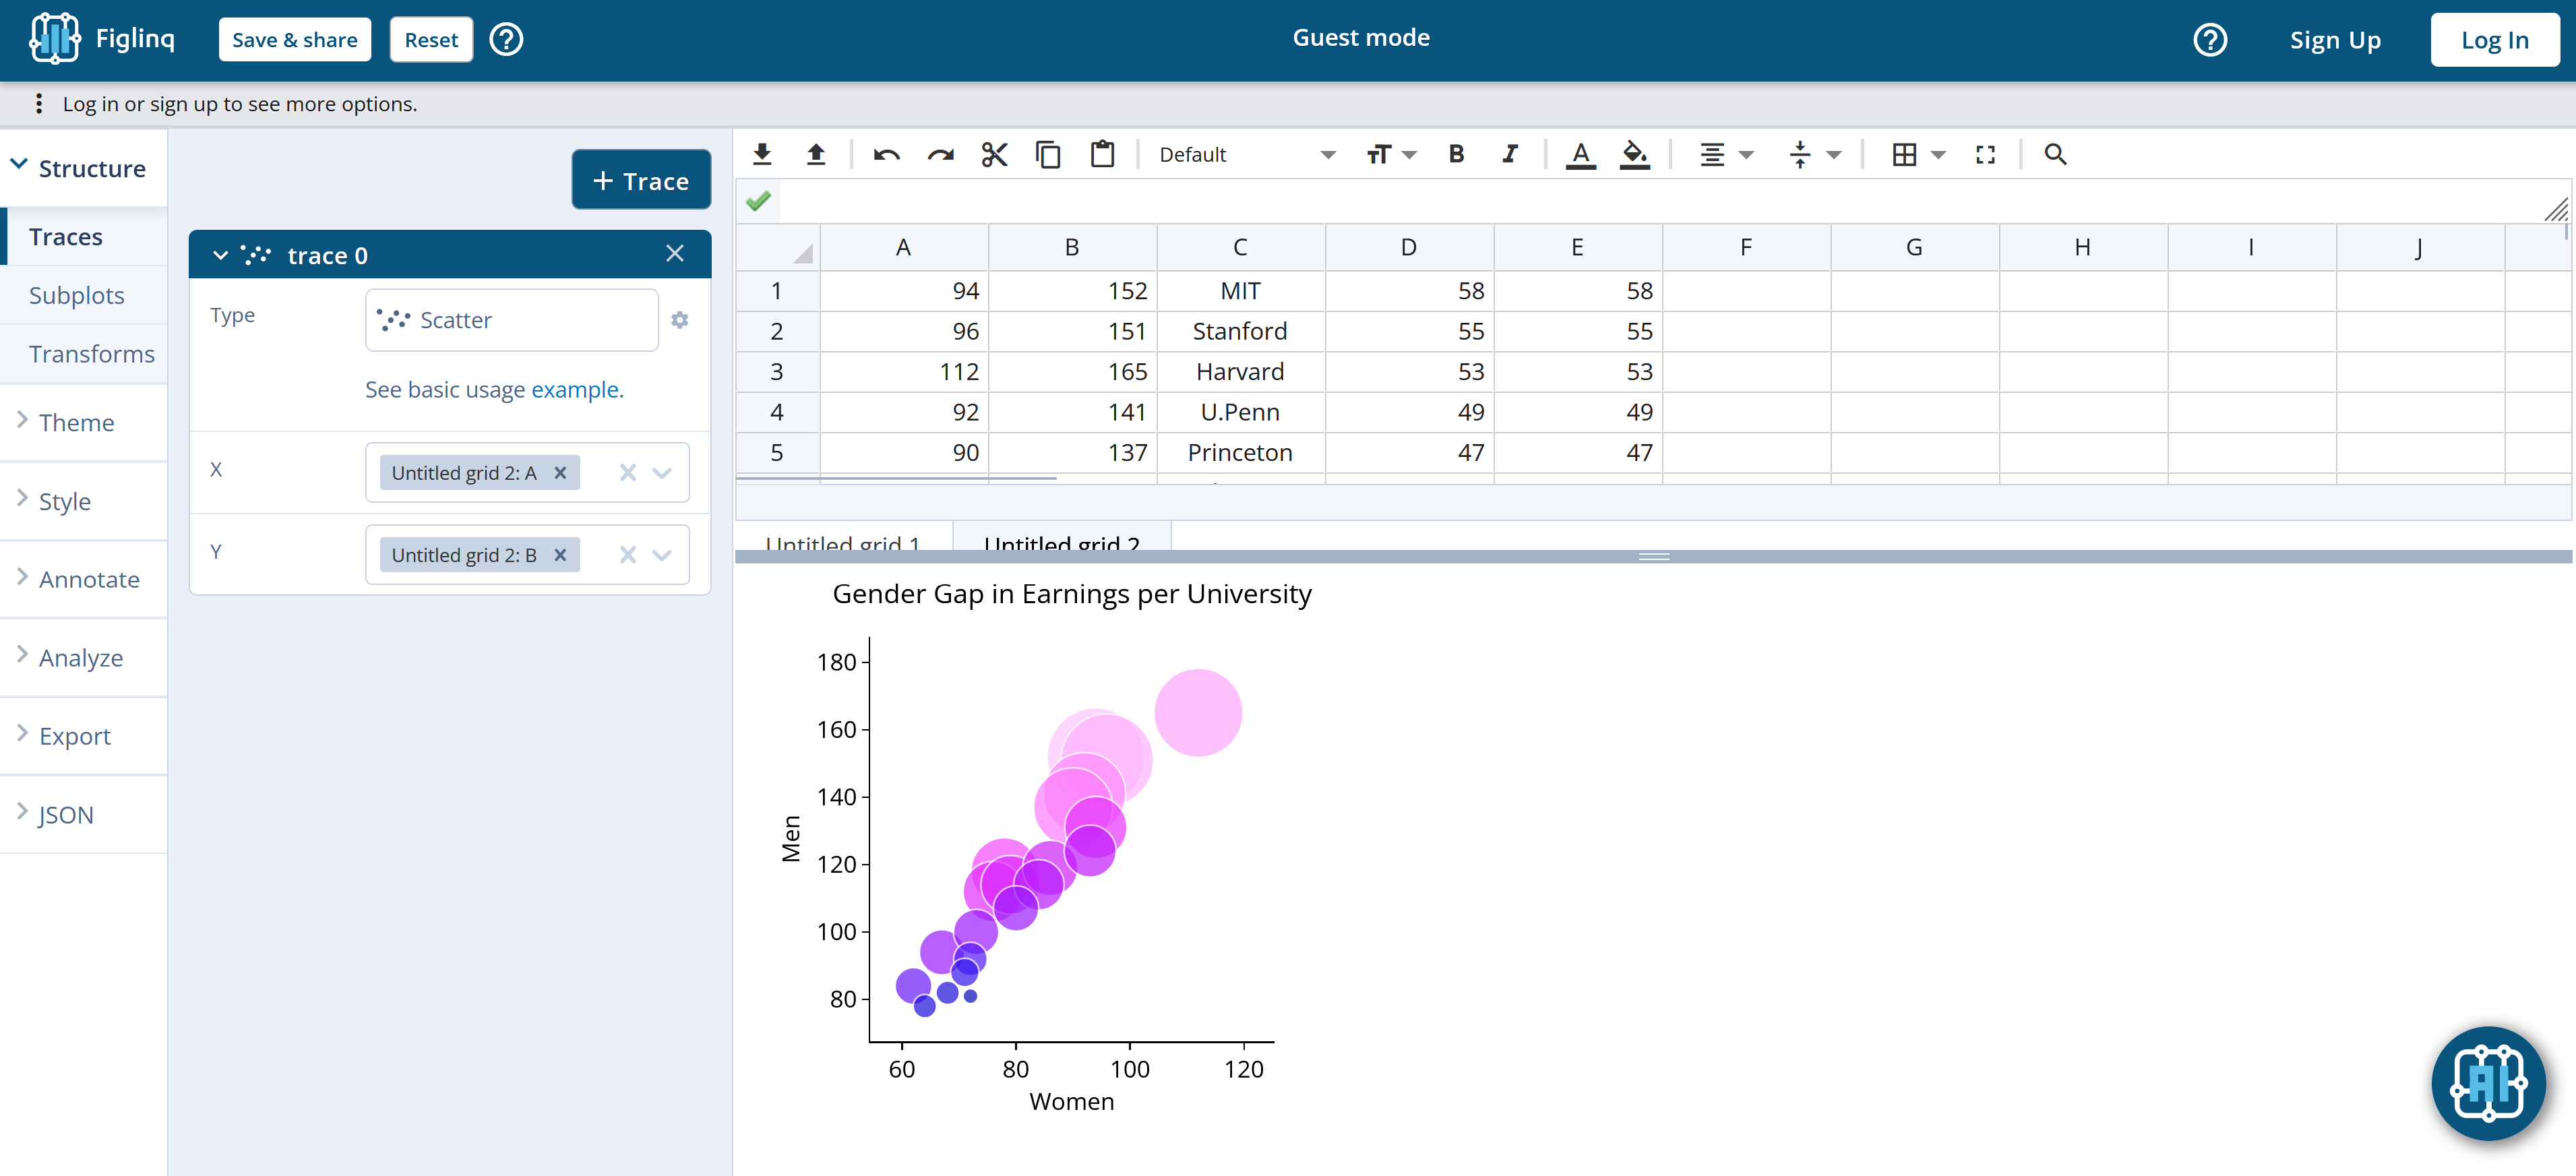The width and height of the screenshot is (2576, 1176).
Task: Toggle italic formatting
Action: [x=1510, y=154]
